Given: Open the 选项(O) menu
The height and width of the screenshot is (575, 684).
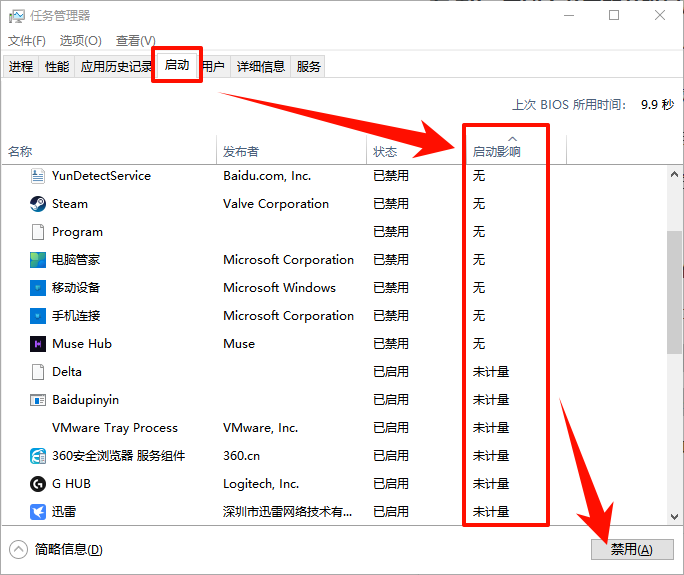Looking at the screenshot, I should pos(81,41).
